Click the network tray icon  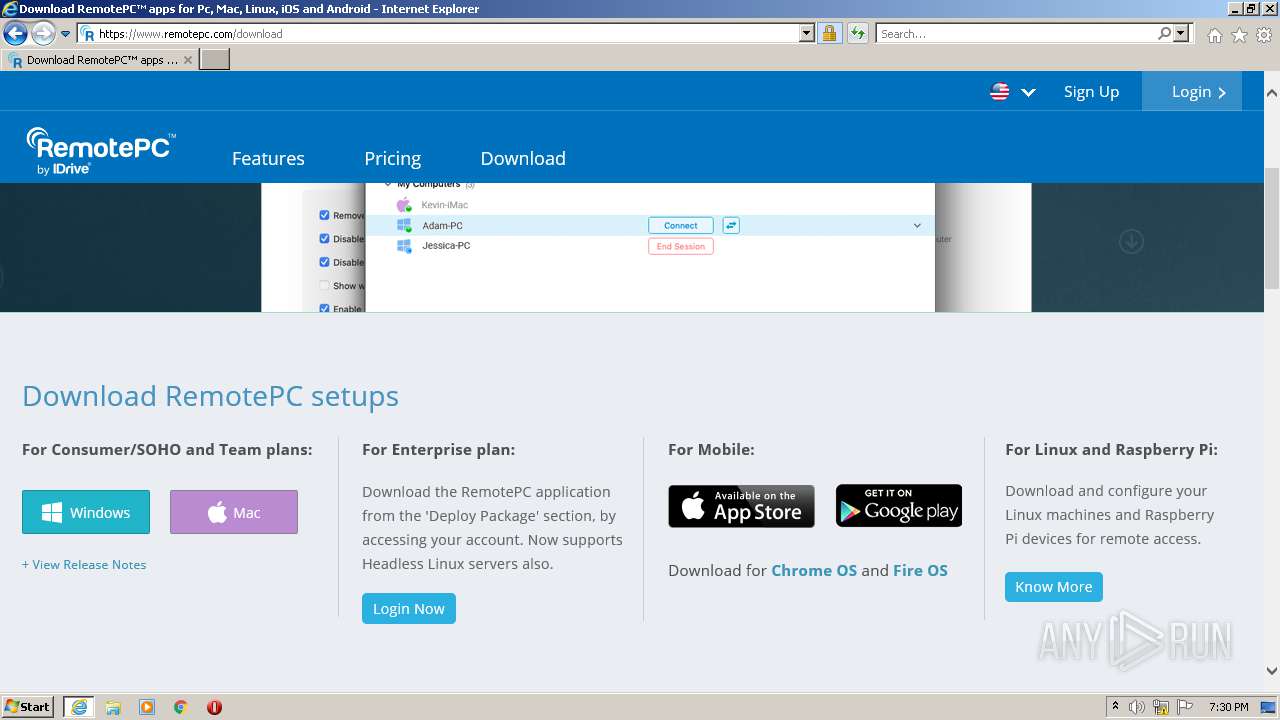pyautogui.click(x=1161, y=707)
